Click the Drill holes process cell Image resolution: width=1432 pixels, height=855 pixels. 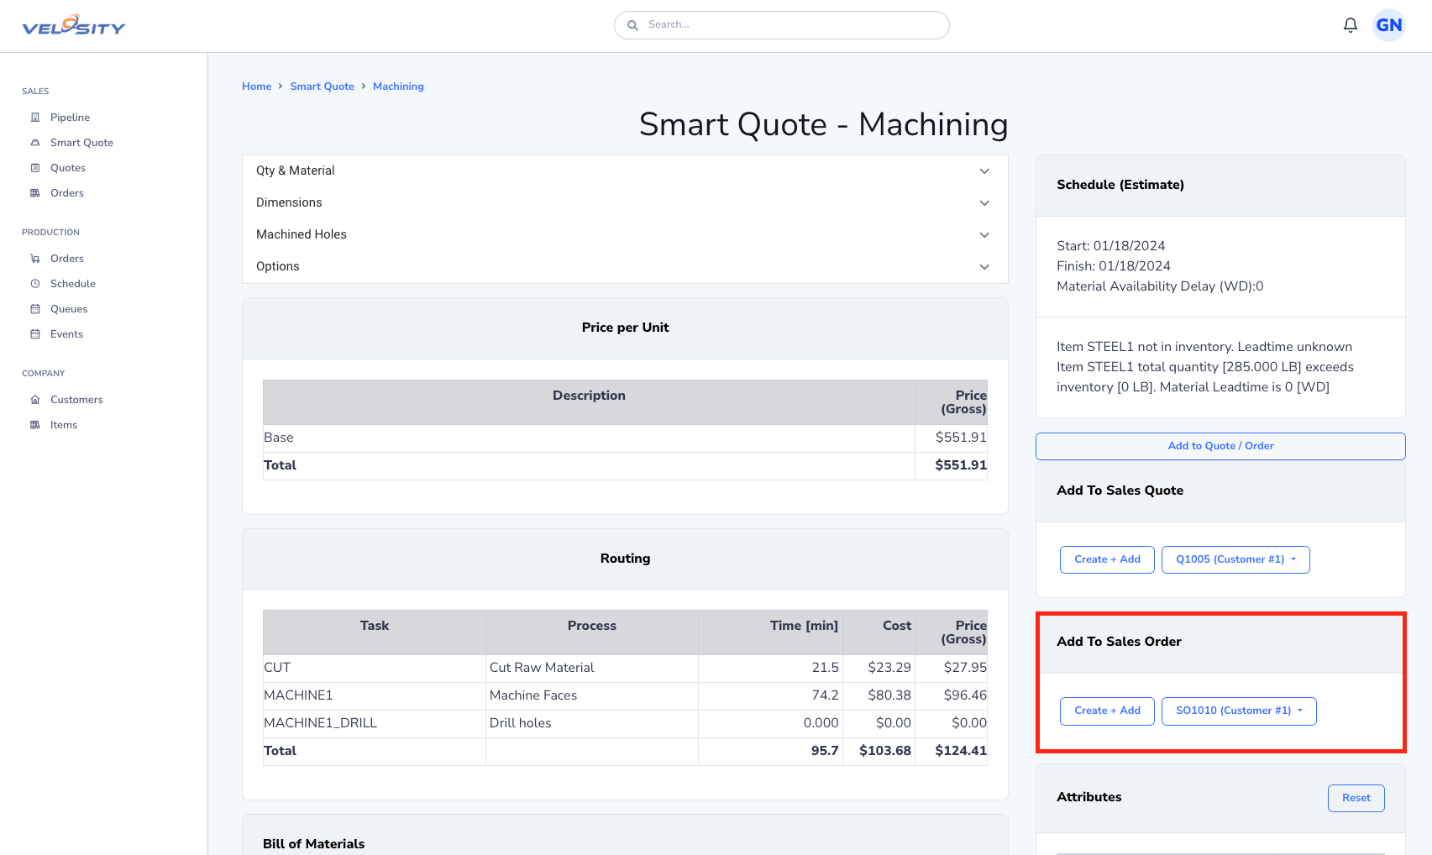[x=592, y=723]
